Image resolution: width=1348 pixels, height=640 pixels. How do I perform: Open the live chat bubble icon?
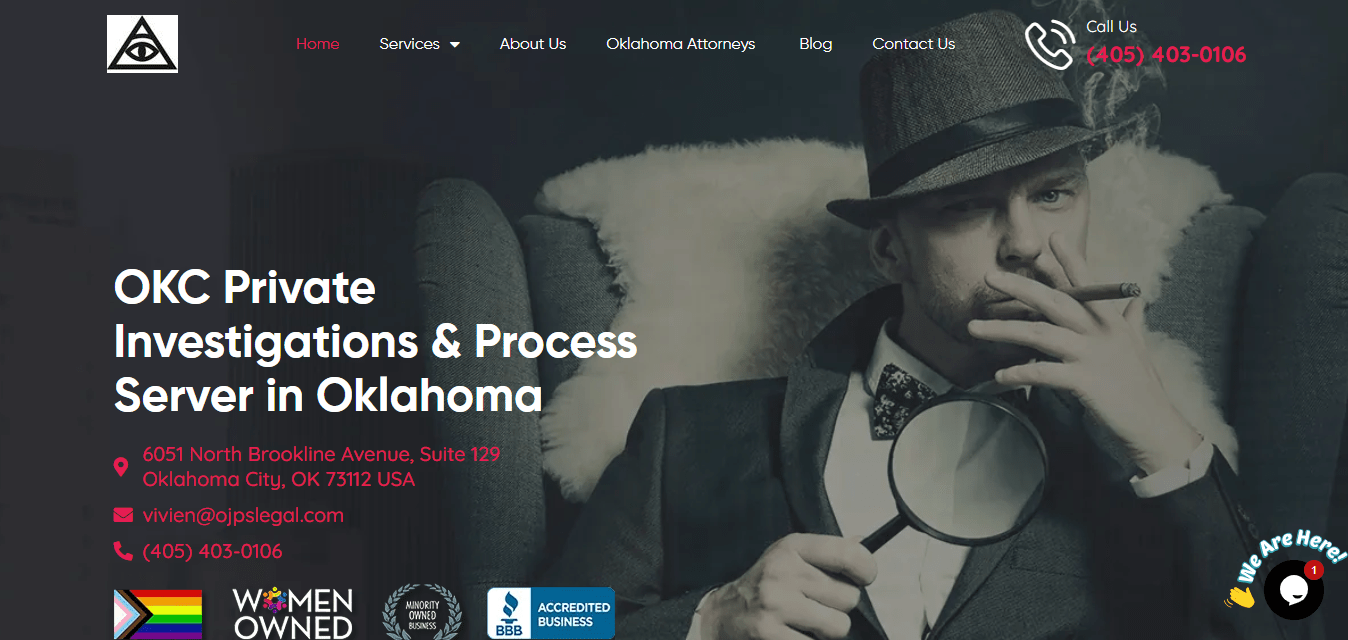pos(1293,590)
